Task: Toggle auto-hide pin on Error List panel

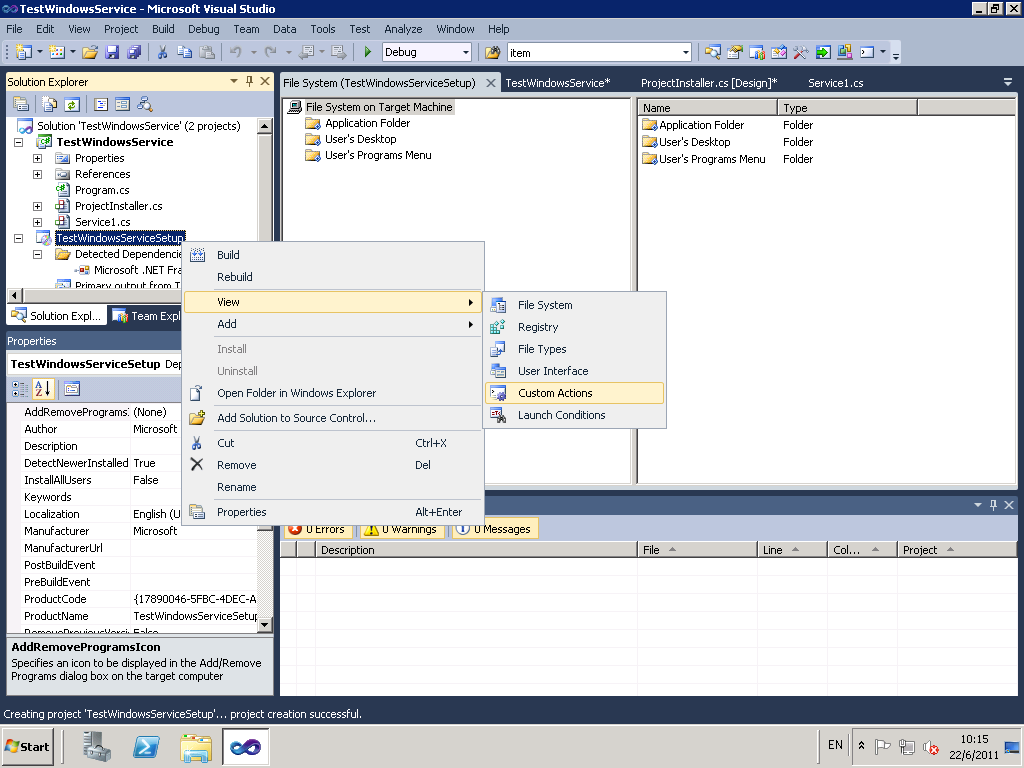Action: pyautogui.click(x=993, y=505)
